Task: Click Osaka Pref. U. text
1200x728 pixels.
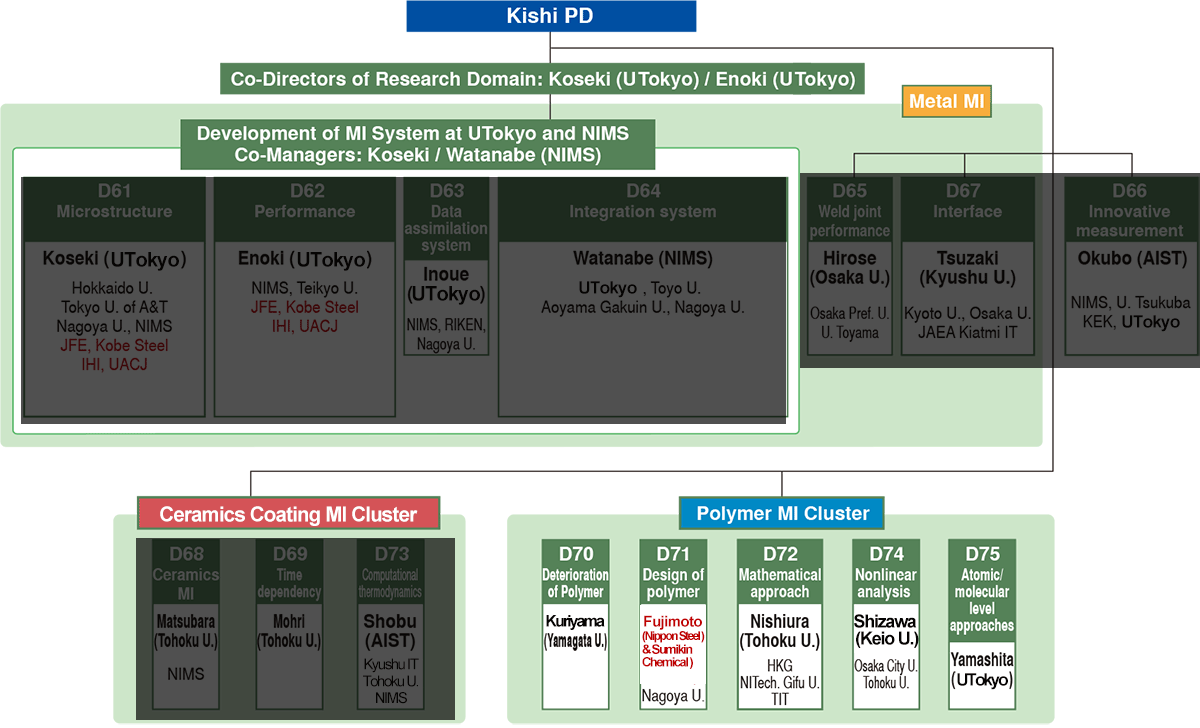Action: point(849,314)
